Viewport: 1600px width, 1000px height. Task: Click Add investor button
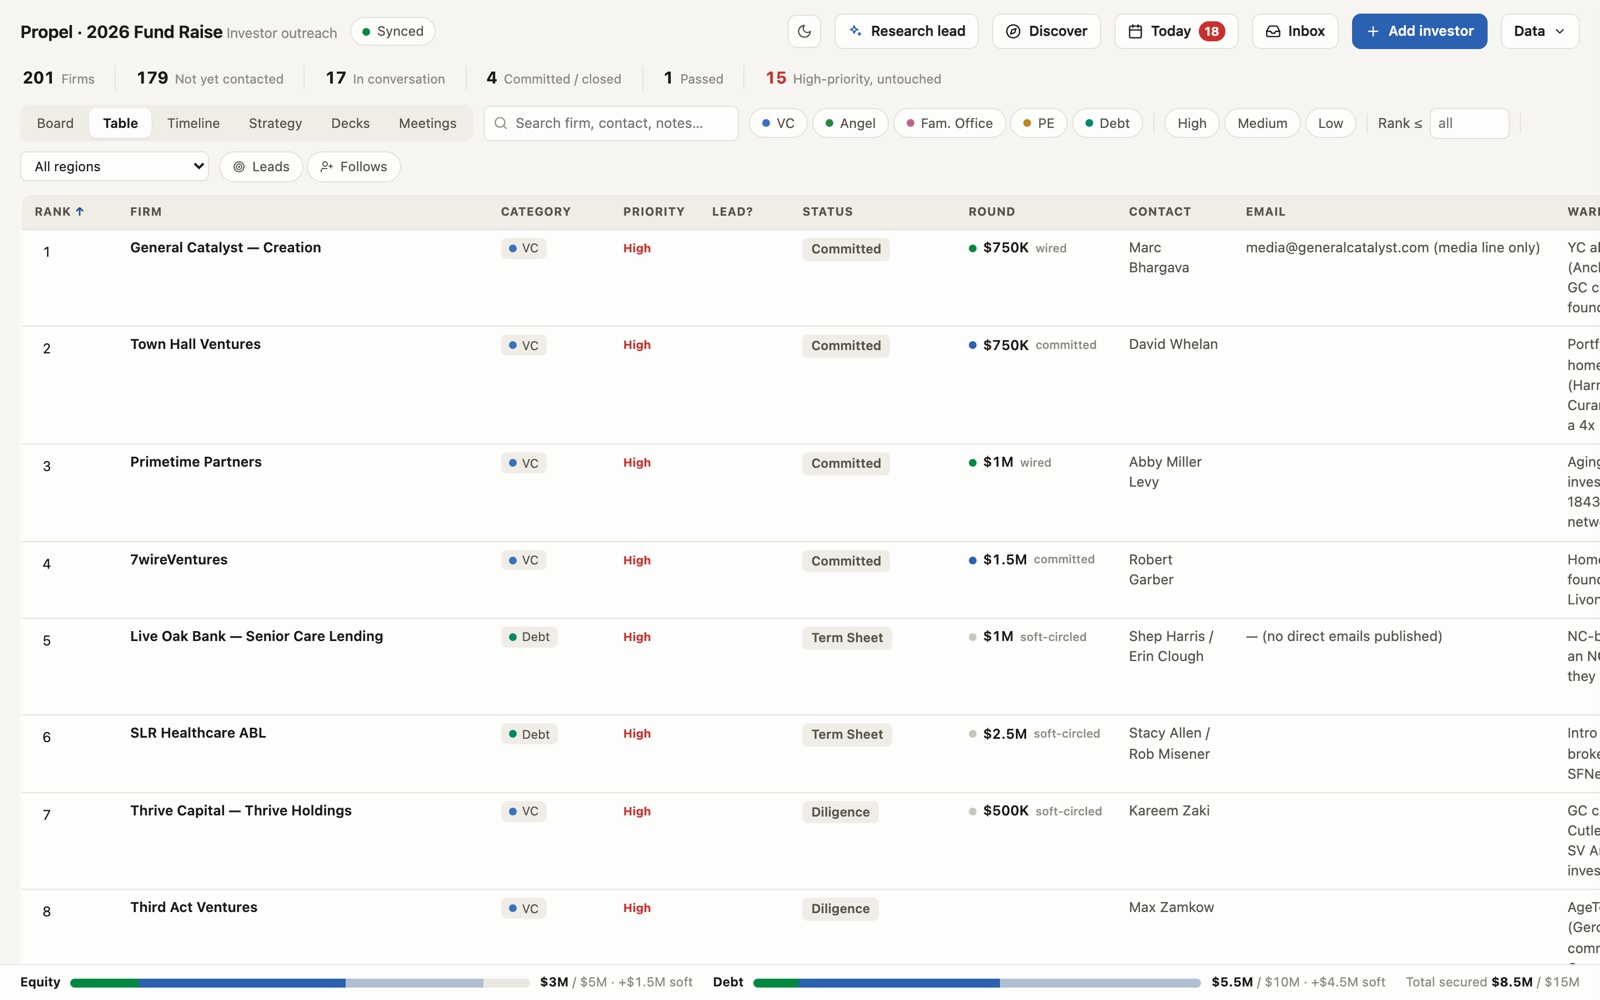tap(1419, 31)
